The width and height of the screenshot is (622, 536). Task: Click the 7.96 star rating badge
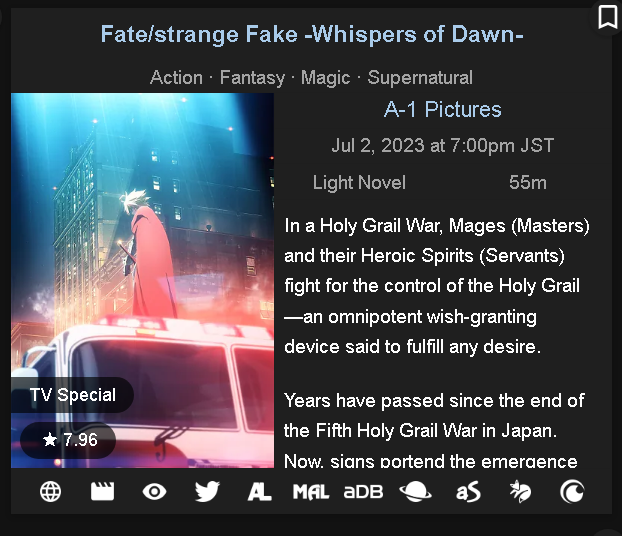click(68, 440)
